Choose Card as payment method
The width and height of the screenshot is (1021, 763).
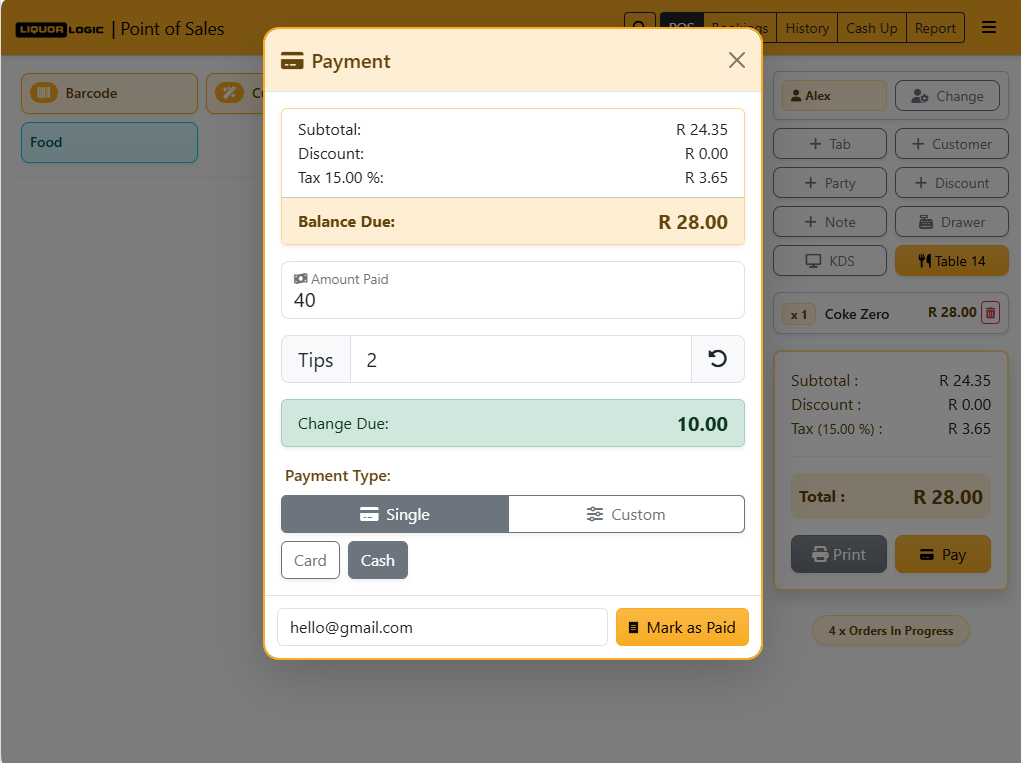point(310,560)
